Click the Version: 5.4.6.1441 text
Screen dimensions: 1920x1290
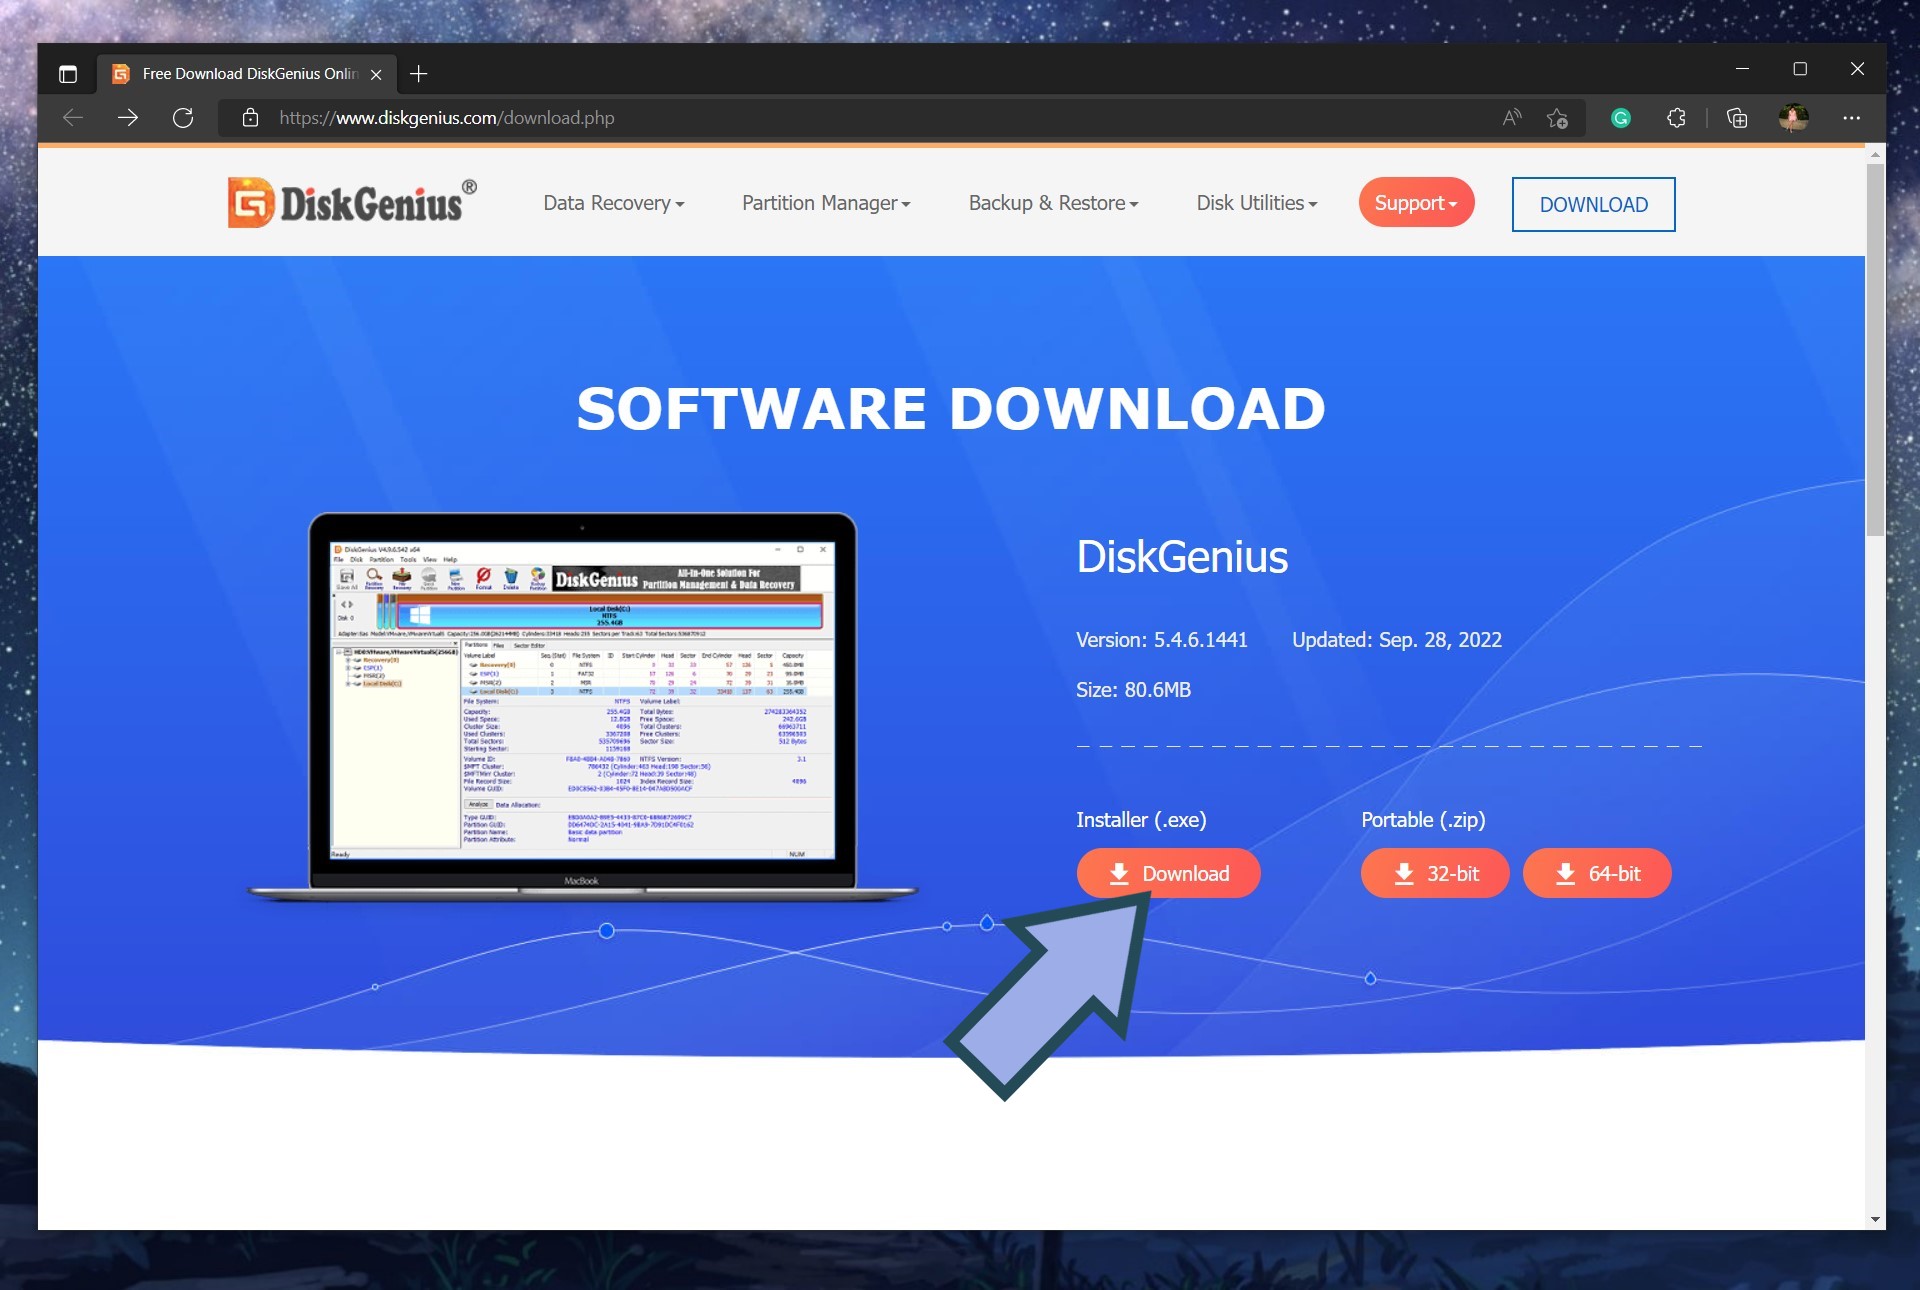(1162, 640)
